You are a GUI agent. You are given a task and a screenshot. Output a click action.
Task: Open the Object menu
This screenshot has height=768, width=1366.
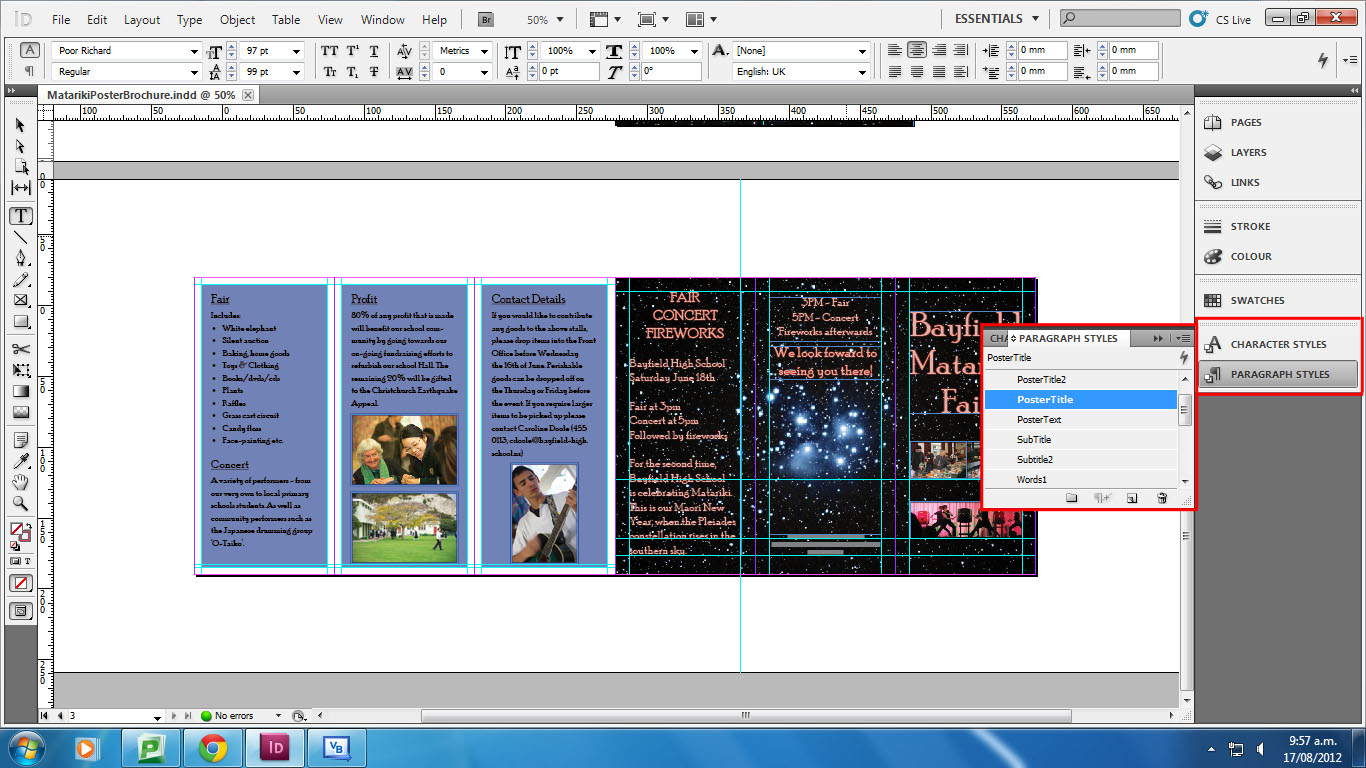[237, 19]
